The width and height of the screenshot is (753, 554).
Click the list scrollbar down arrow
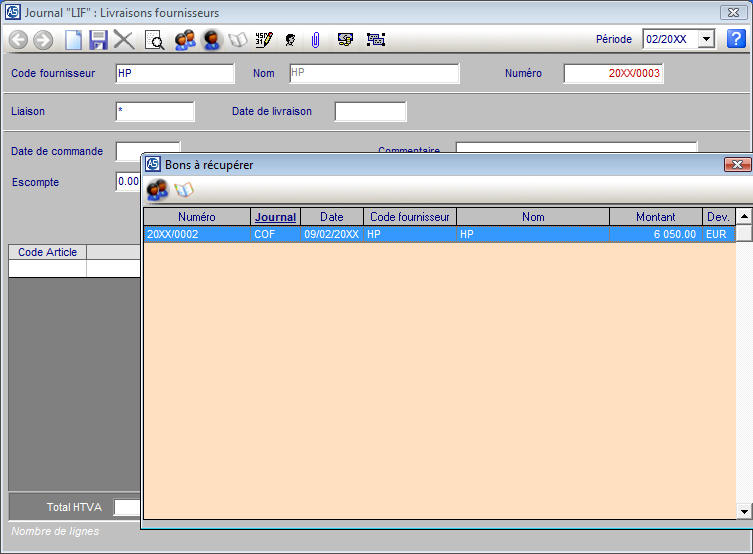(743, 511)
